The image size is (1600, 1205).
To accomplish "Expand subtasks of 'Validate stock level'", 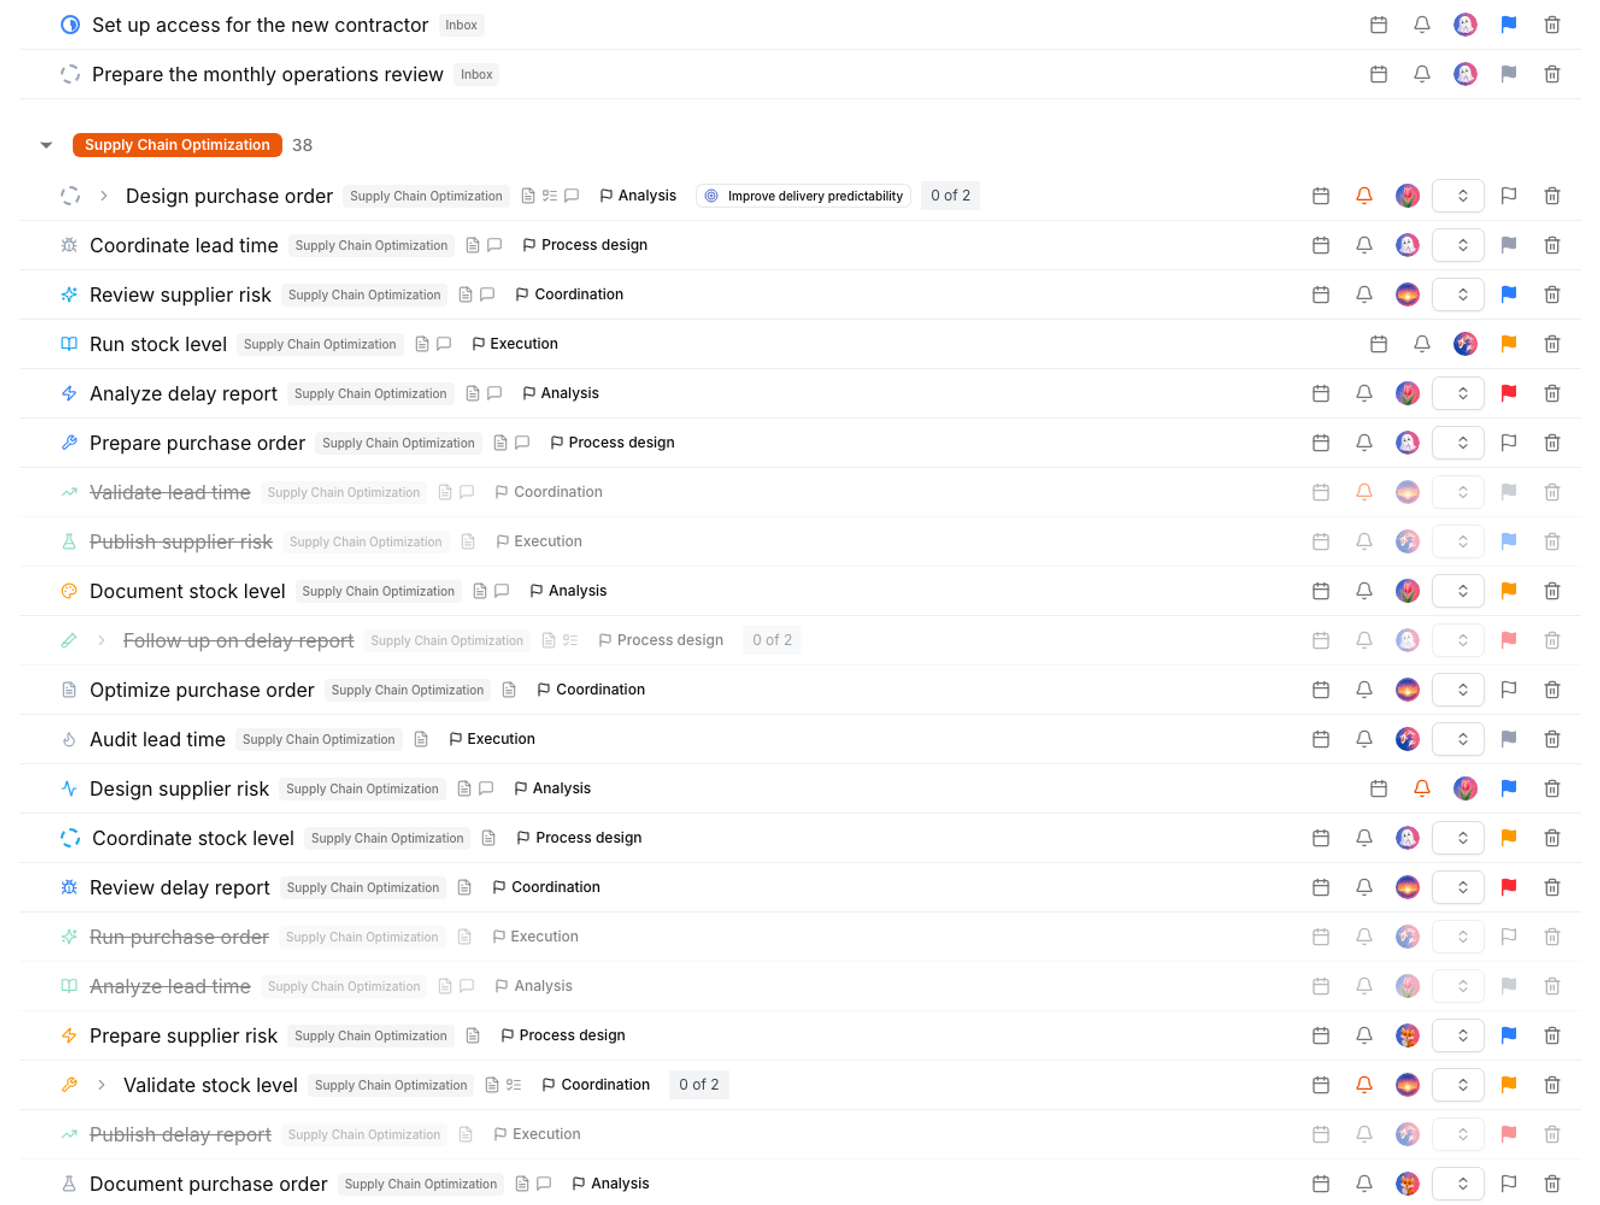I will click(x=101, y=1085).
